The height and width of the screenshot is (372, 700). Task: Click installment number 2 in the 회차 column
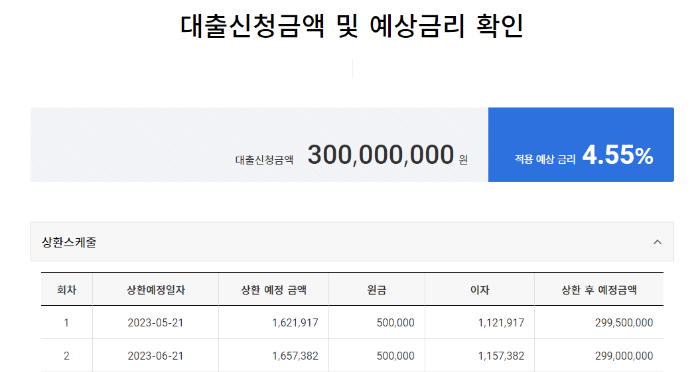(x=67, y=356)
